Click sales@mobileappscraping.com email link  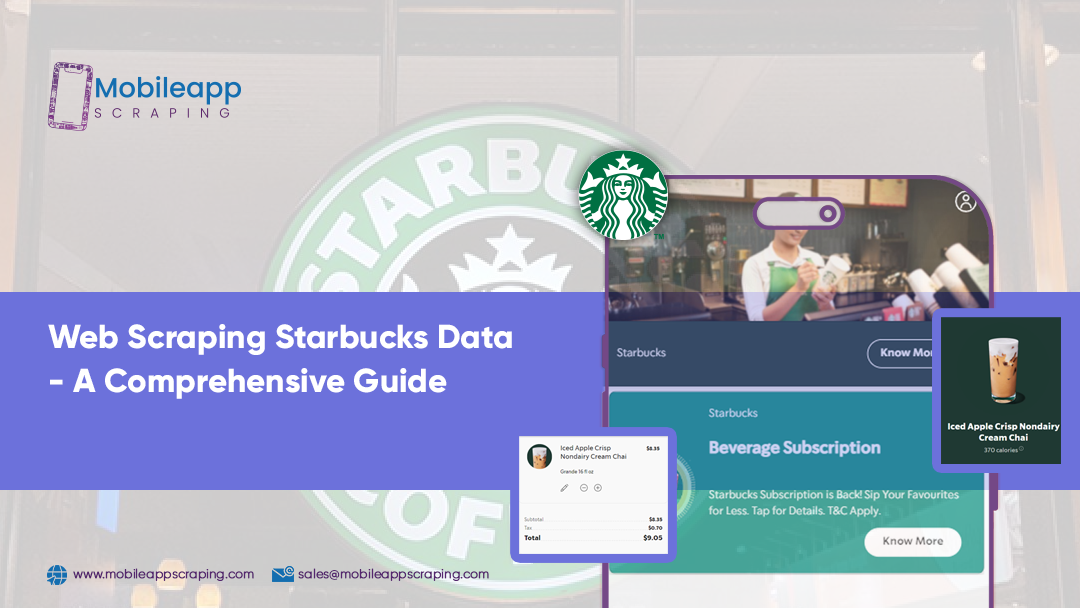tap(393, 574)
